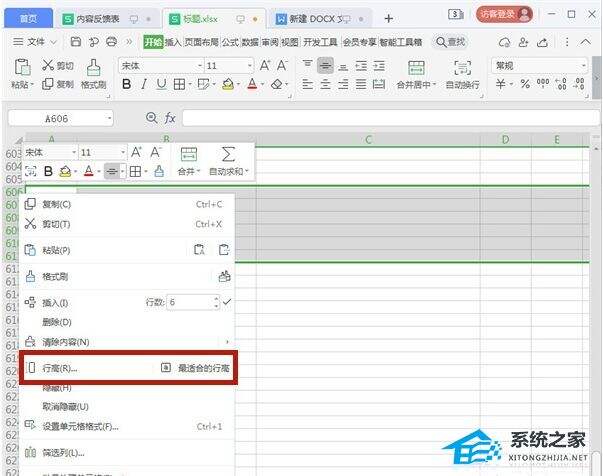
Task: Open the ribbon font name 宋体 dropdown
Action: pos(200,66)
